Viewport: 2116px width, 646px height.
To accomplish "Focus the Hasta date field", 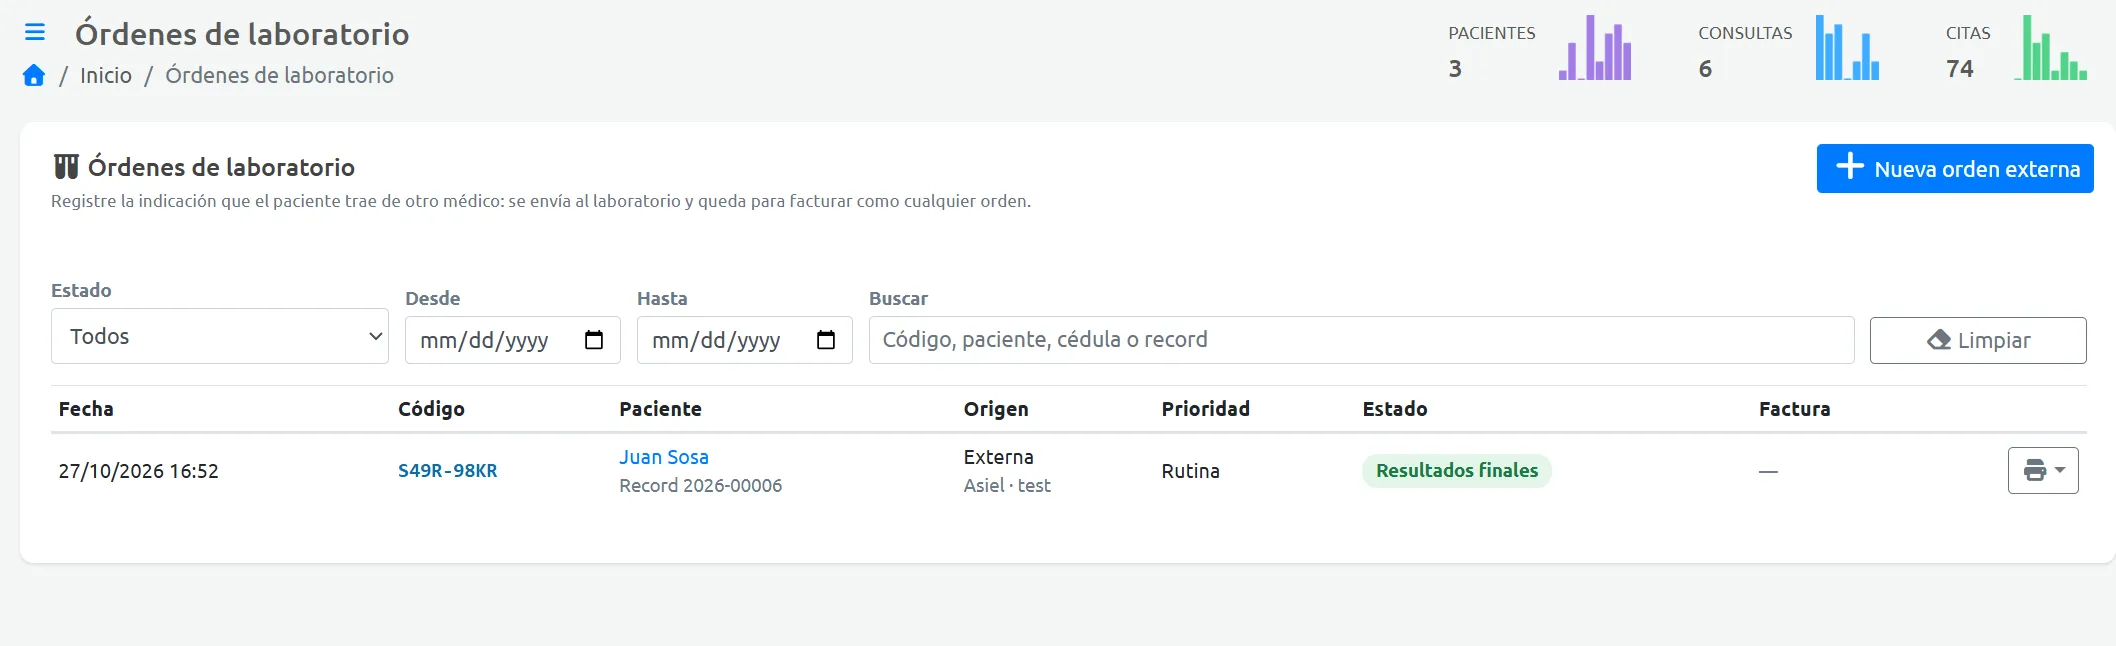I will (x=745, y=340).
